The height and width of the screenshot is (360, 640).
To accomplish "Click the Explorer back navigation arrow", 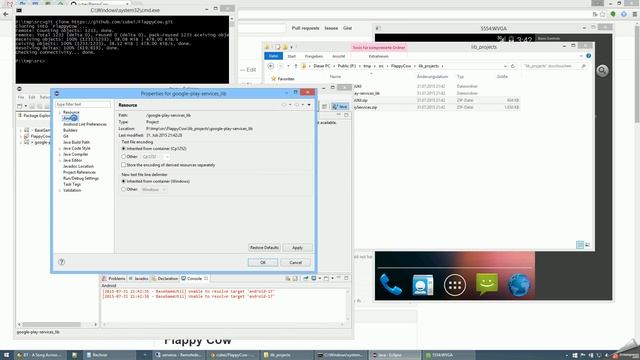I will tap(271, 66).
